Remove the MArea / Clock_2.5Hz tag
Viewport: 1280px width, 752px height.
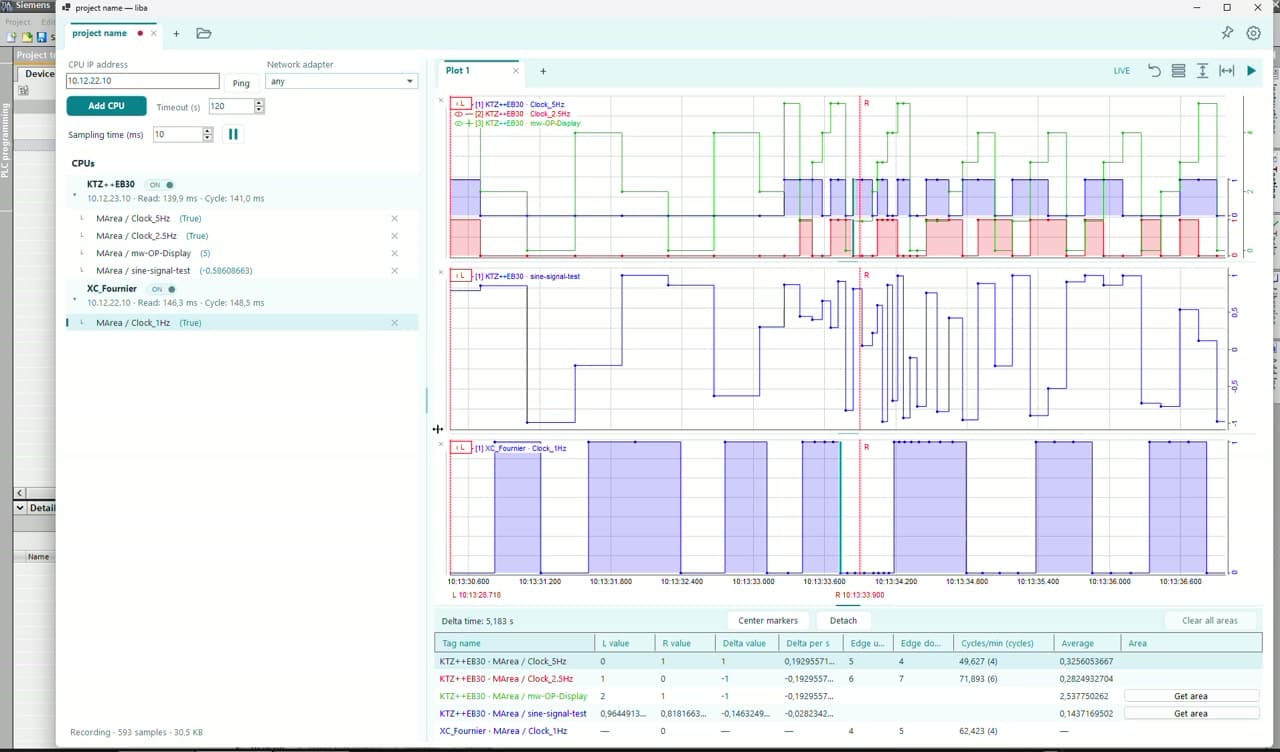click(394, 236)
